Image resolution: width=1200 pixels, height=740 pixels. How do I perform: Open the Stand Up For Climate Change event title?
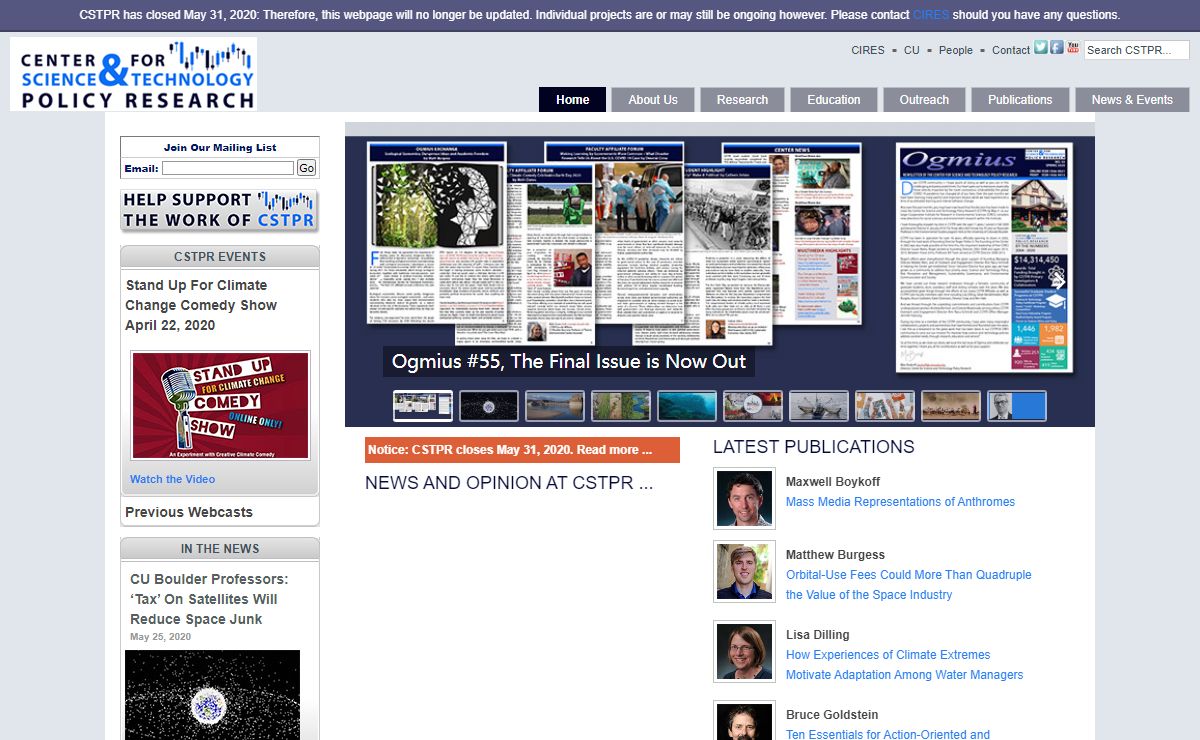pos(201,305)
